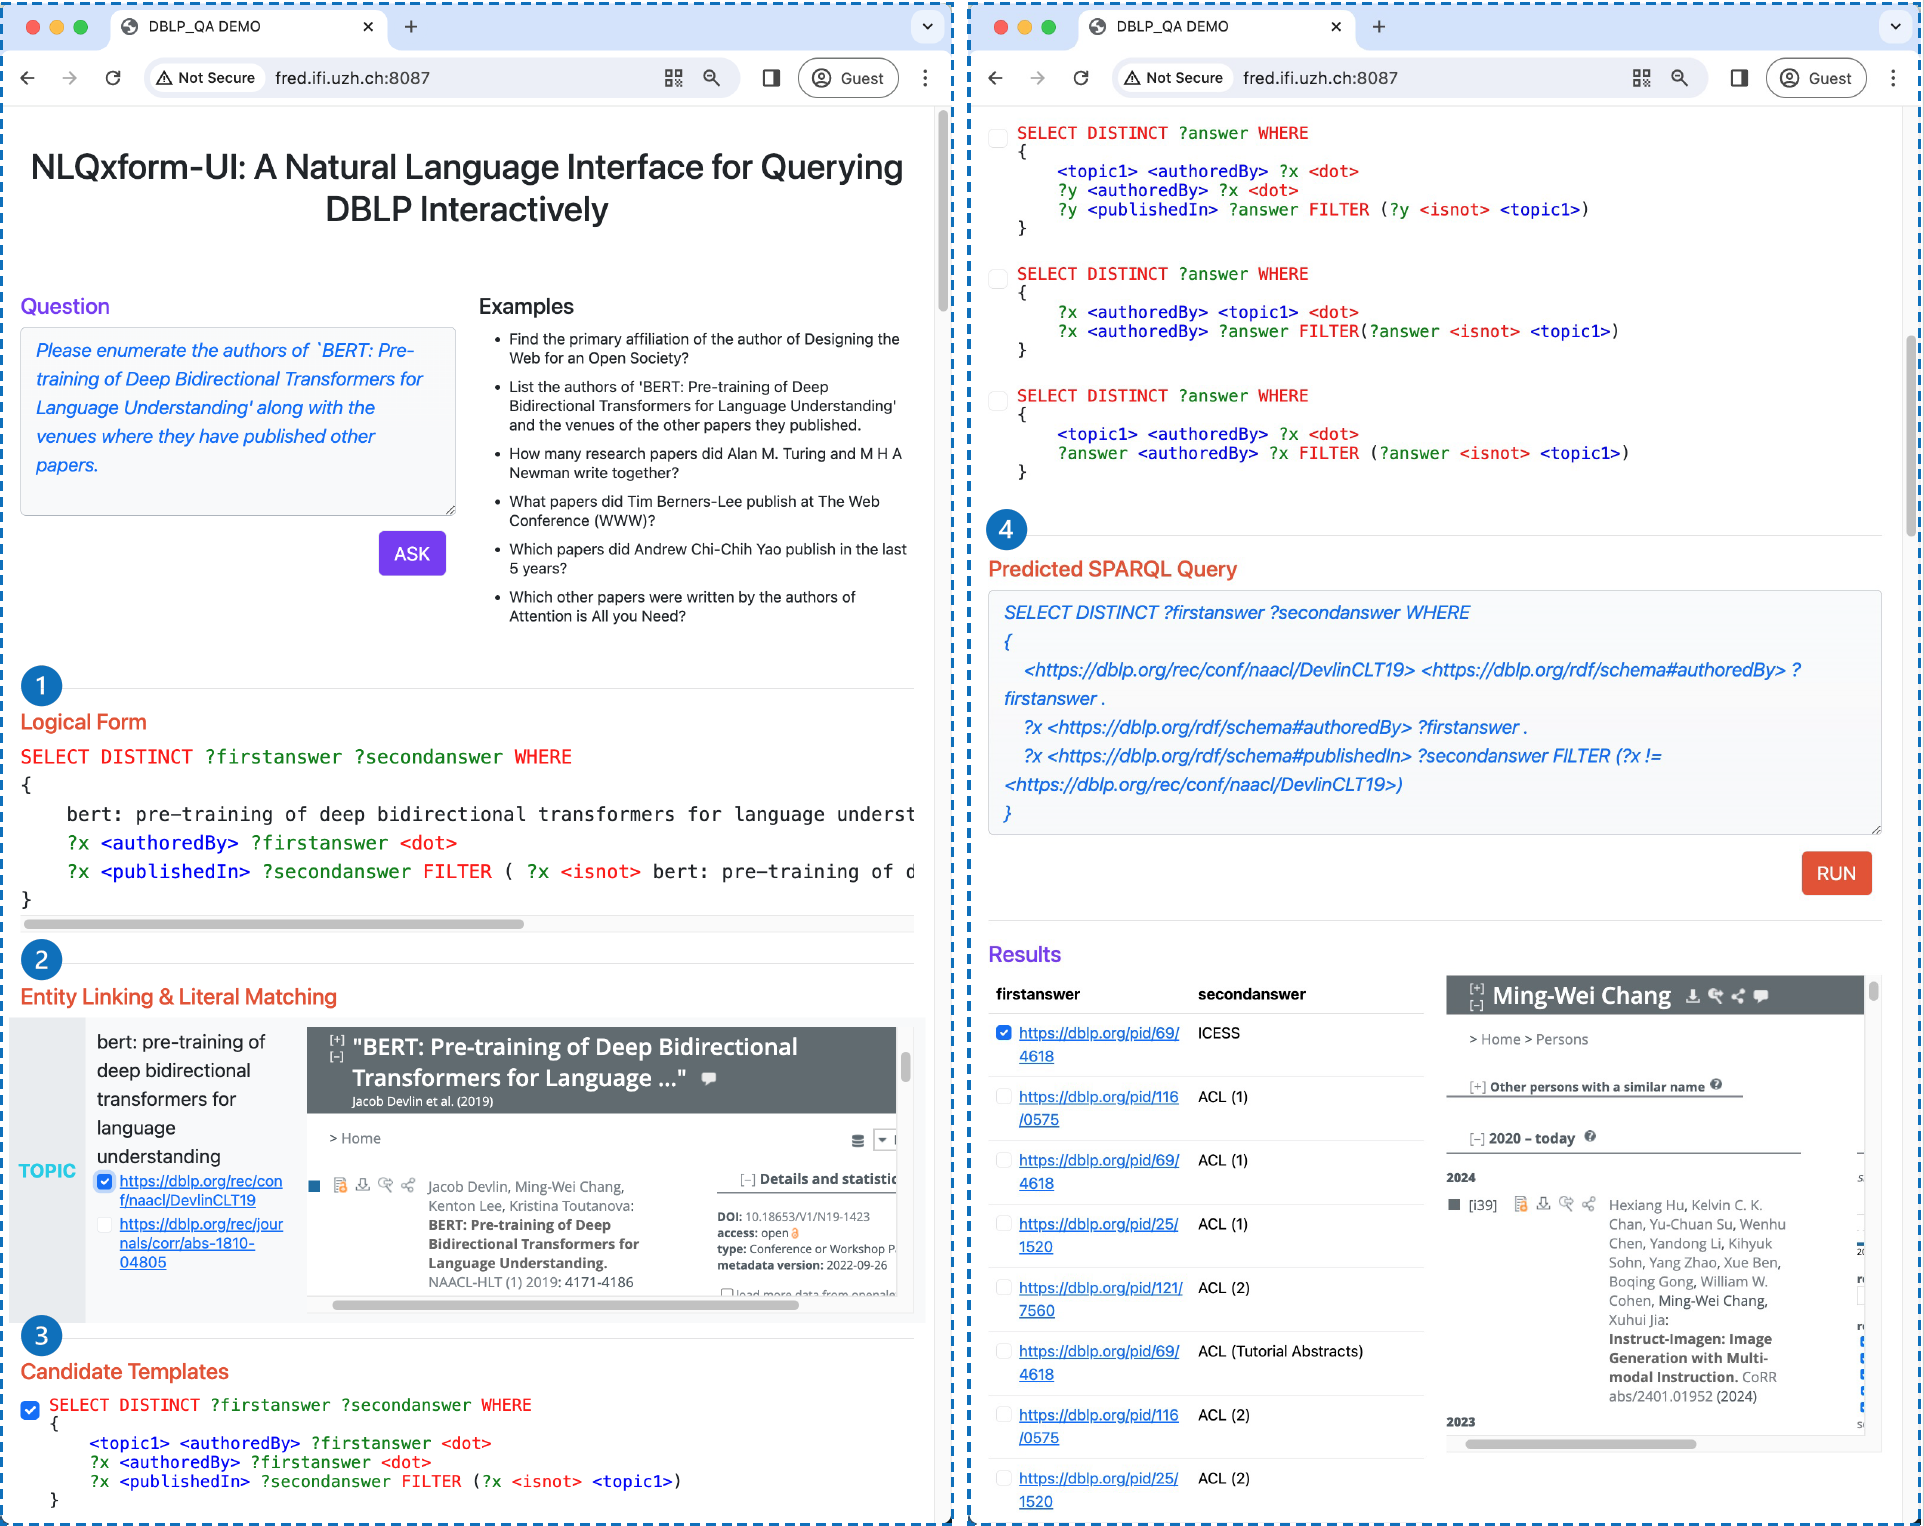Viewport: 1924px width, 1526px height.
Task: Click the Logical Form horizontal scrollbar
Action: coord(273,924)
